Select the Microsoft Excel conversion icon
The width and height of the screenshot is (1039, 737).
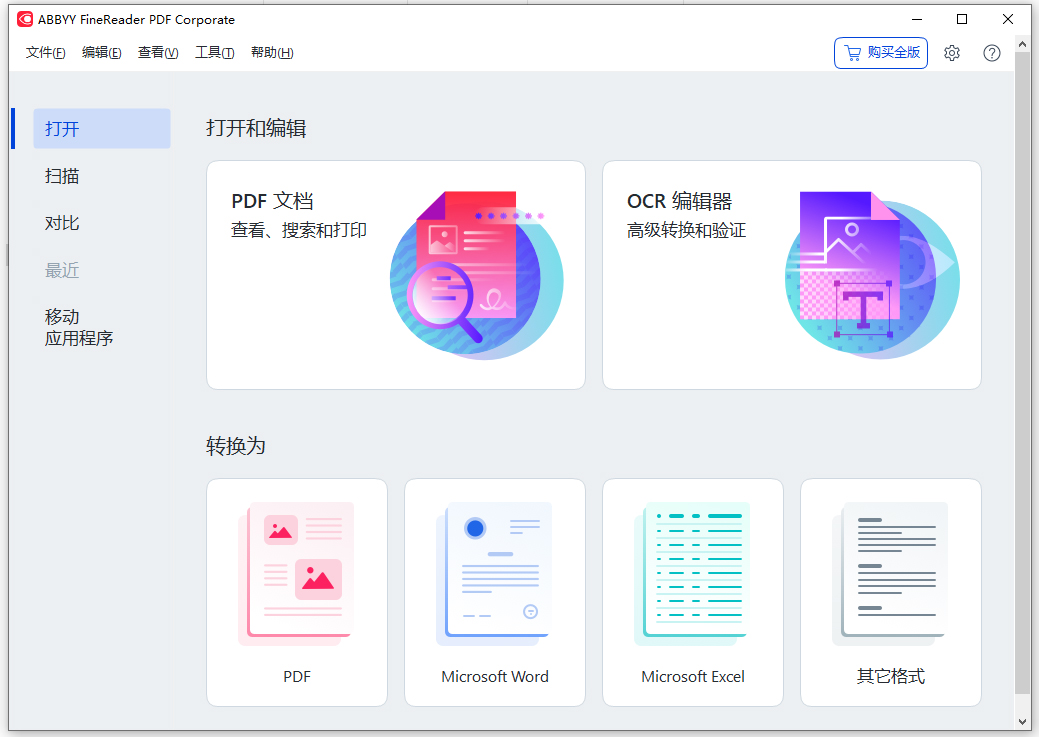point(692,573)
